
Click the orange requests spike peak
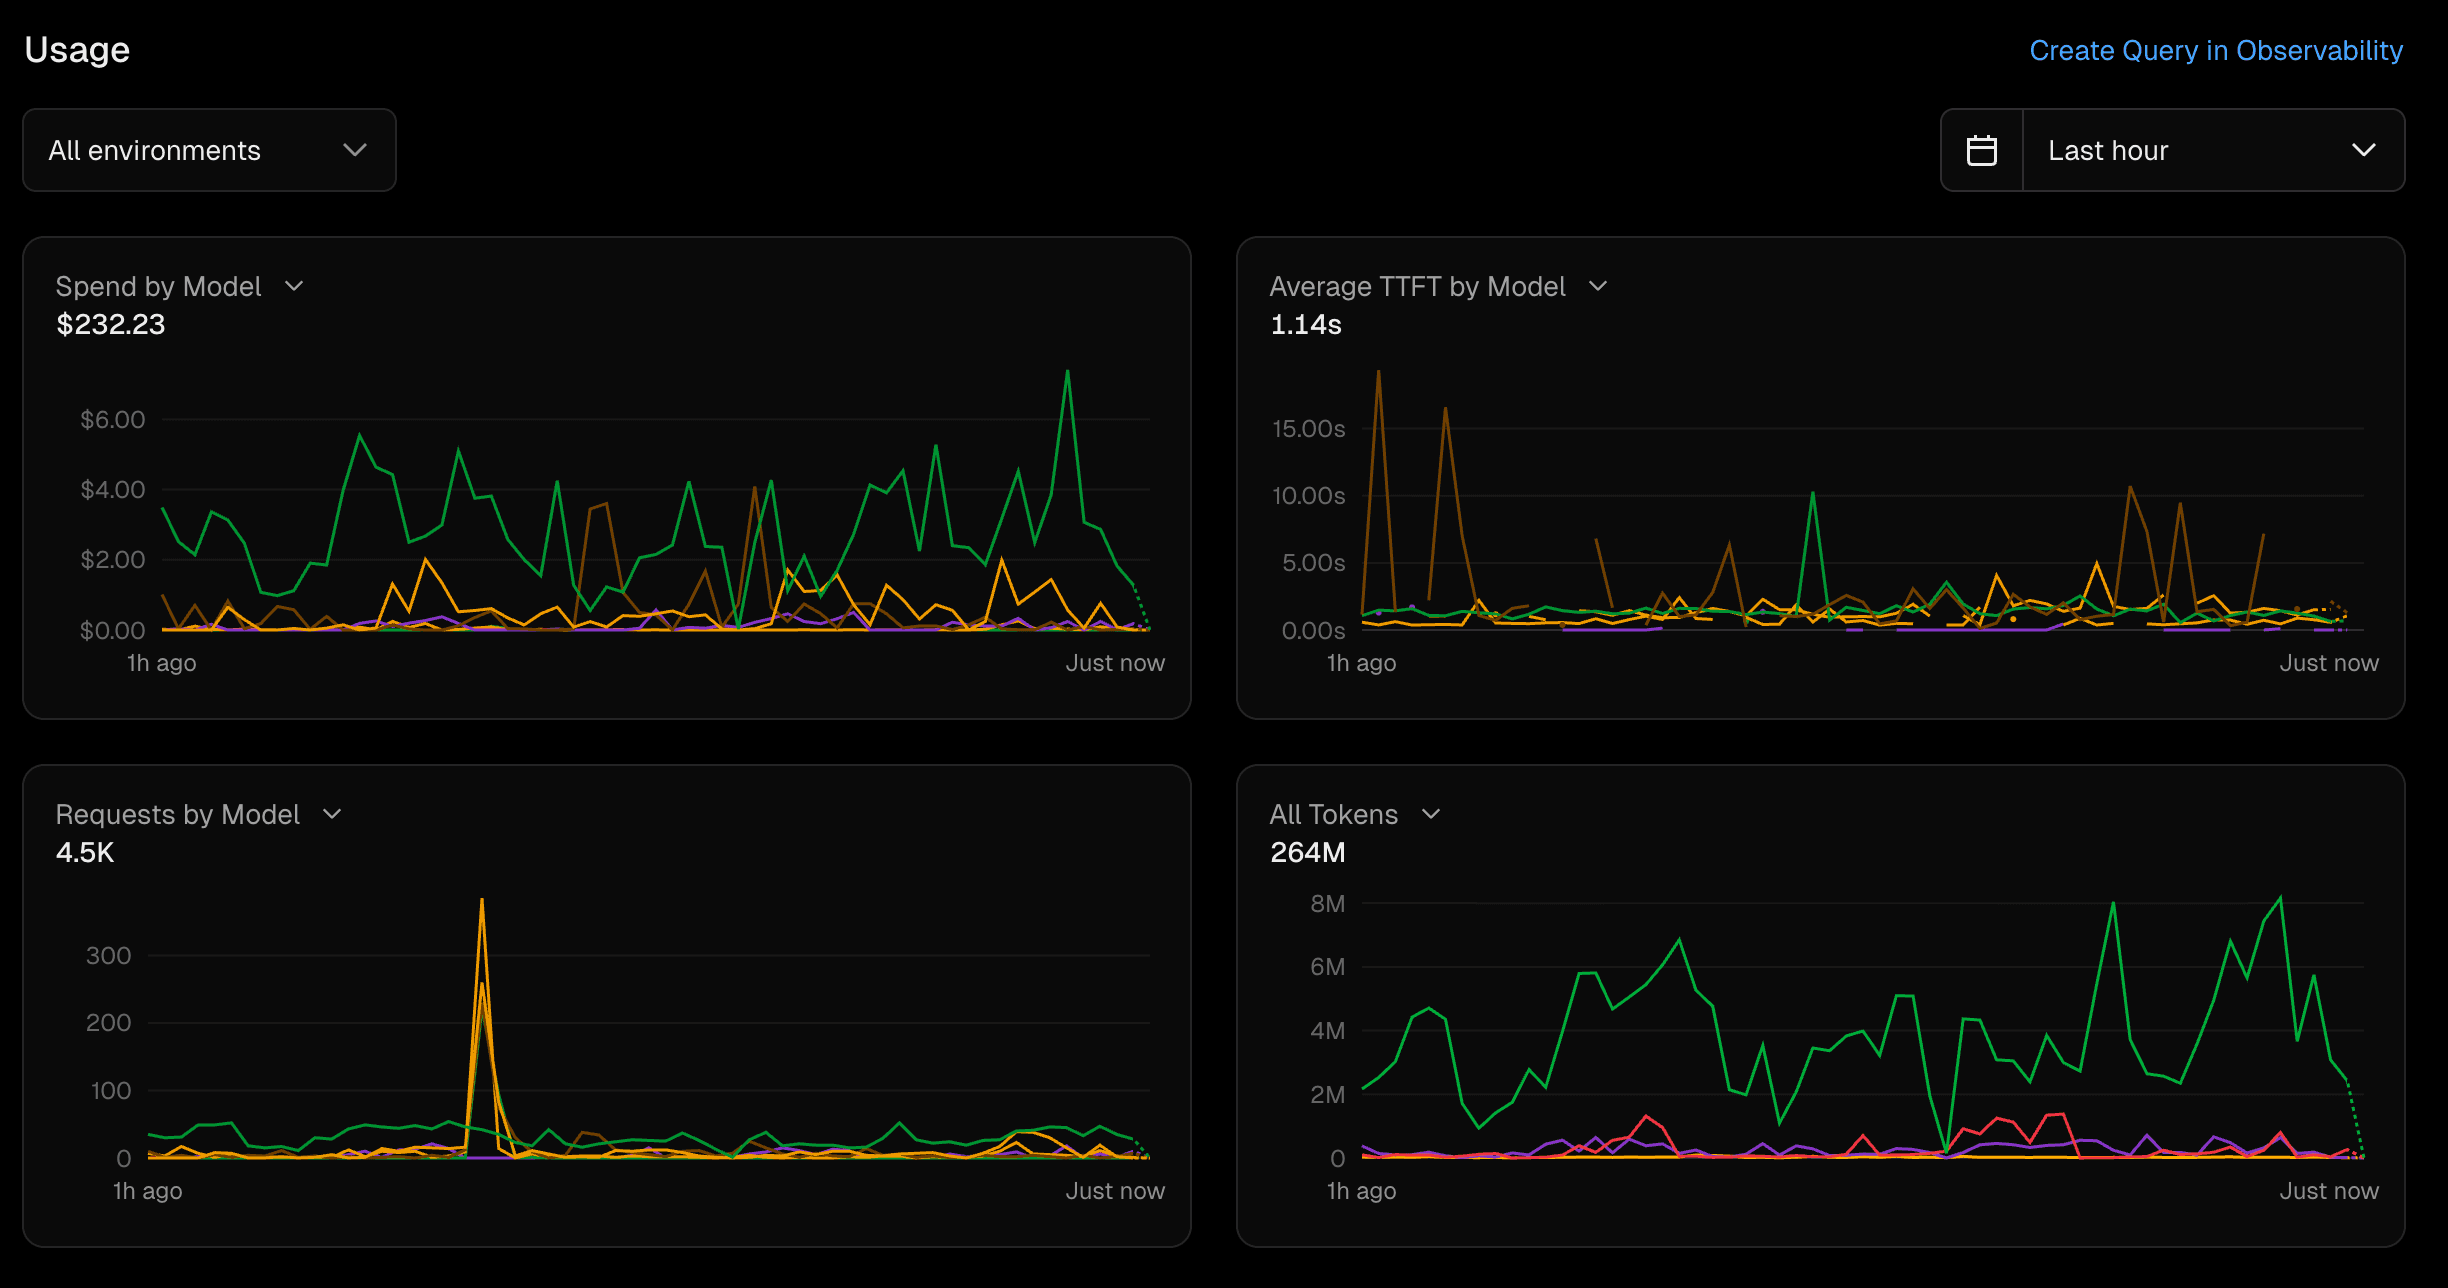point(482,900)
